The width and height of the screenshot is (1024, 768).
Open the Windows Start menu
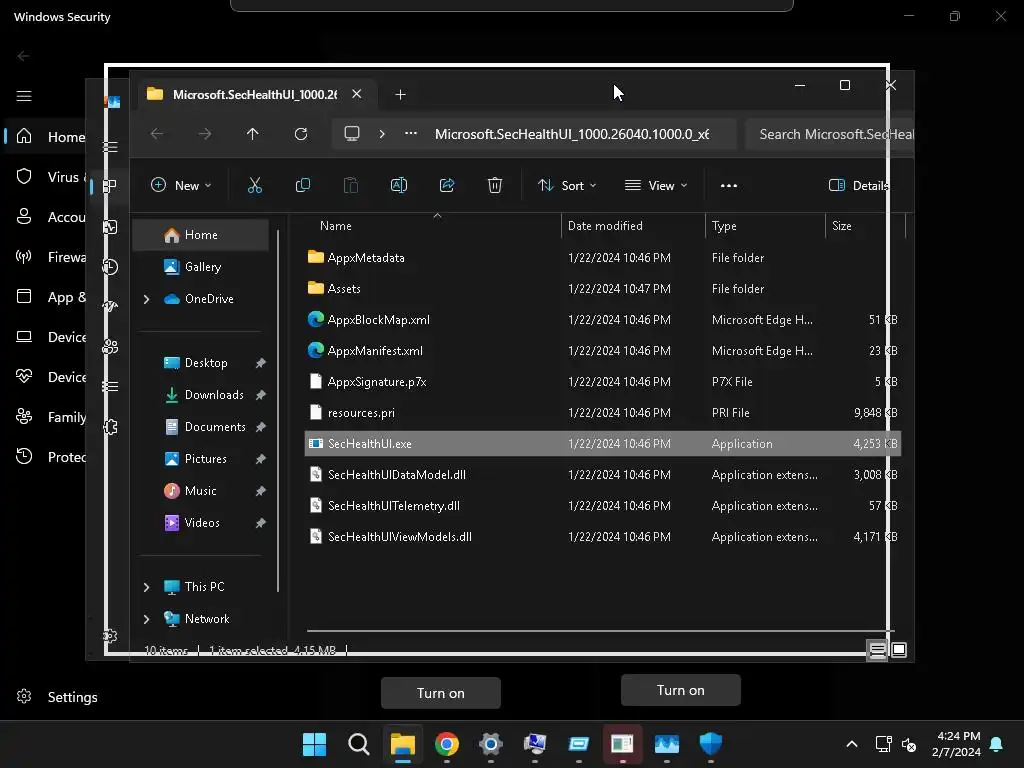point(314,744)
